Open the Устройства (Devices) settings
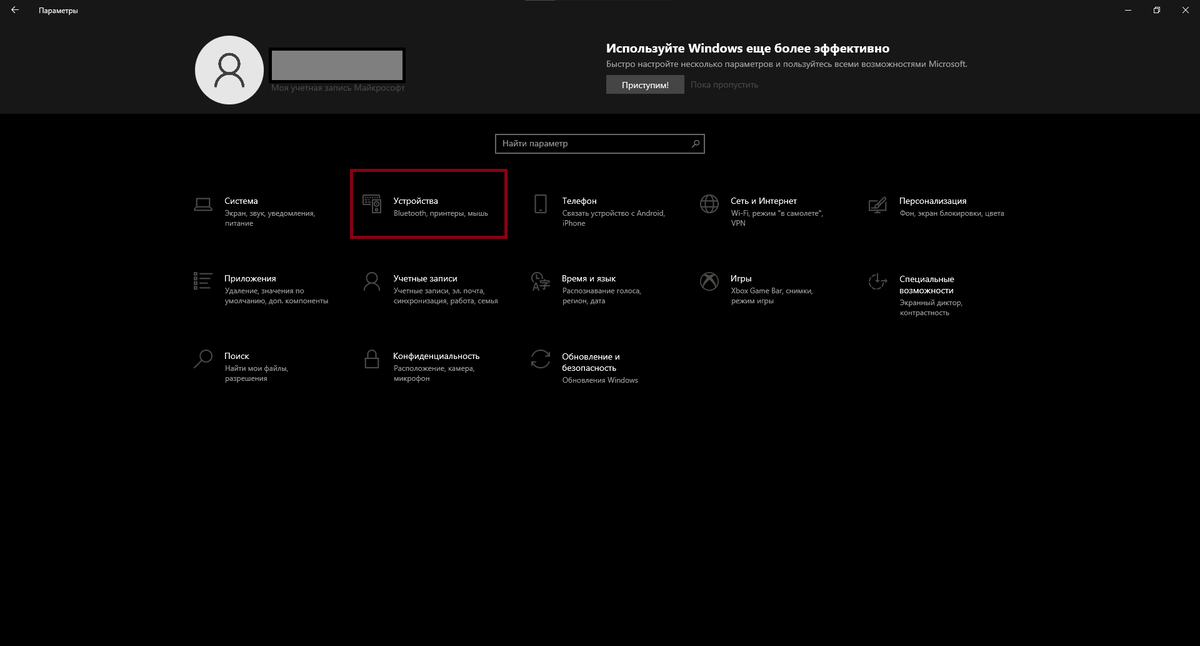 pyautogui.click(x=428, y=204)
